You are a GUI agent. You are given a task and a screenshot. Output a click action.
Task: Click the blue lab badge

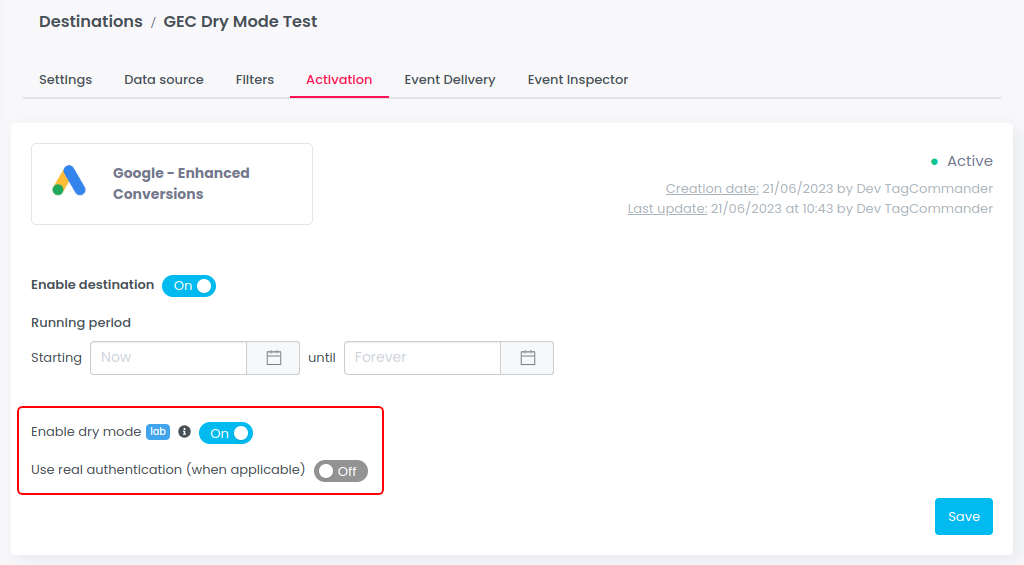[158, 432]
